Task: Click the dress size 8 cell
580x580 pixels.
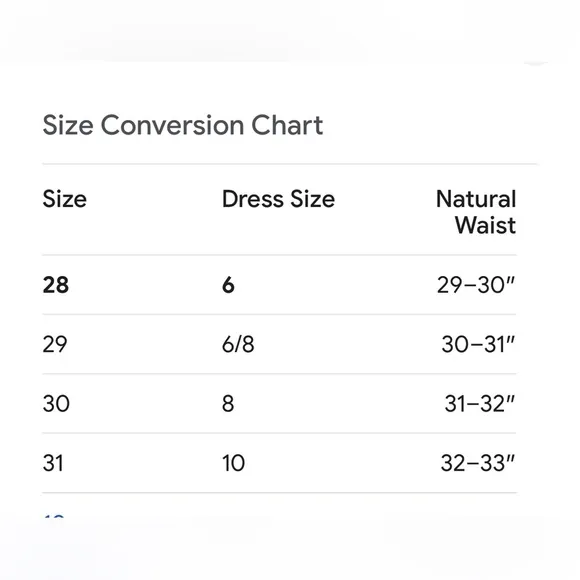Action: 228,404
